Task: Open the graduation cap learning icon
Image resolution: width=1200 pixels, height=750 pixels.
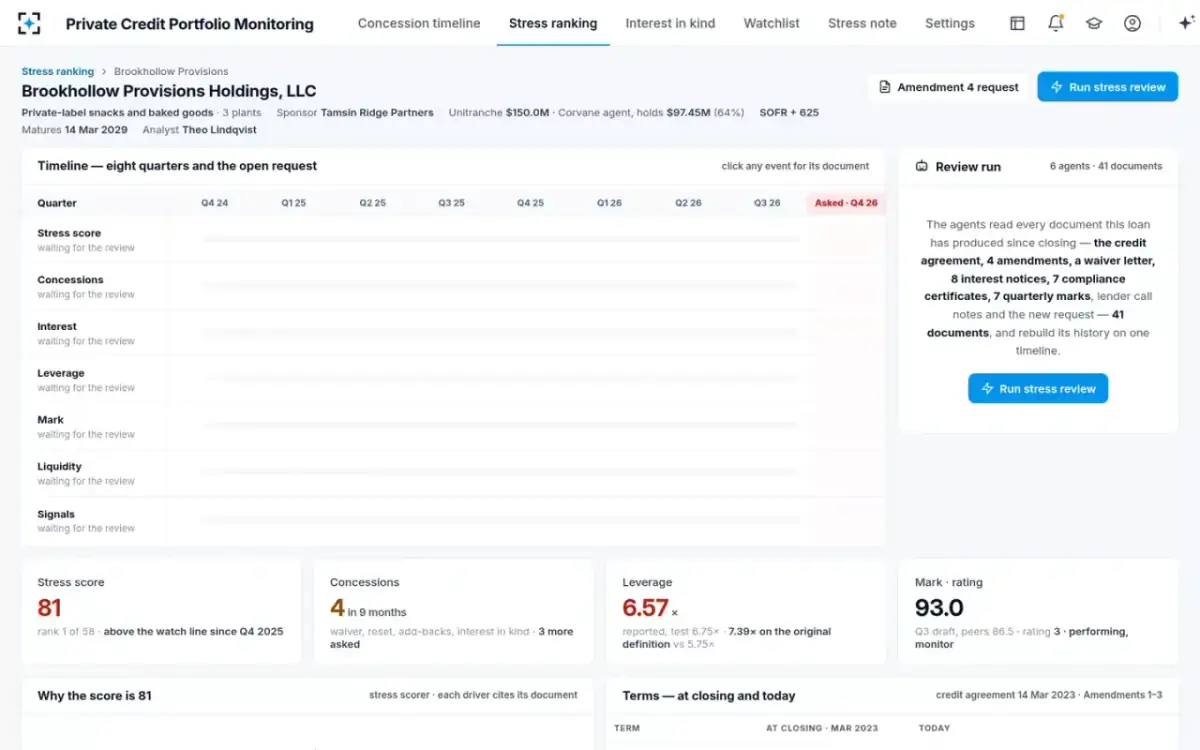Action: [x=1094, y=23]
